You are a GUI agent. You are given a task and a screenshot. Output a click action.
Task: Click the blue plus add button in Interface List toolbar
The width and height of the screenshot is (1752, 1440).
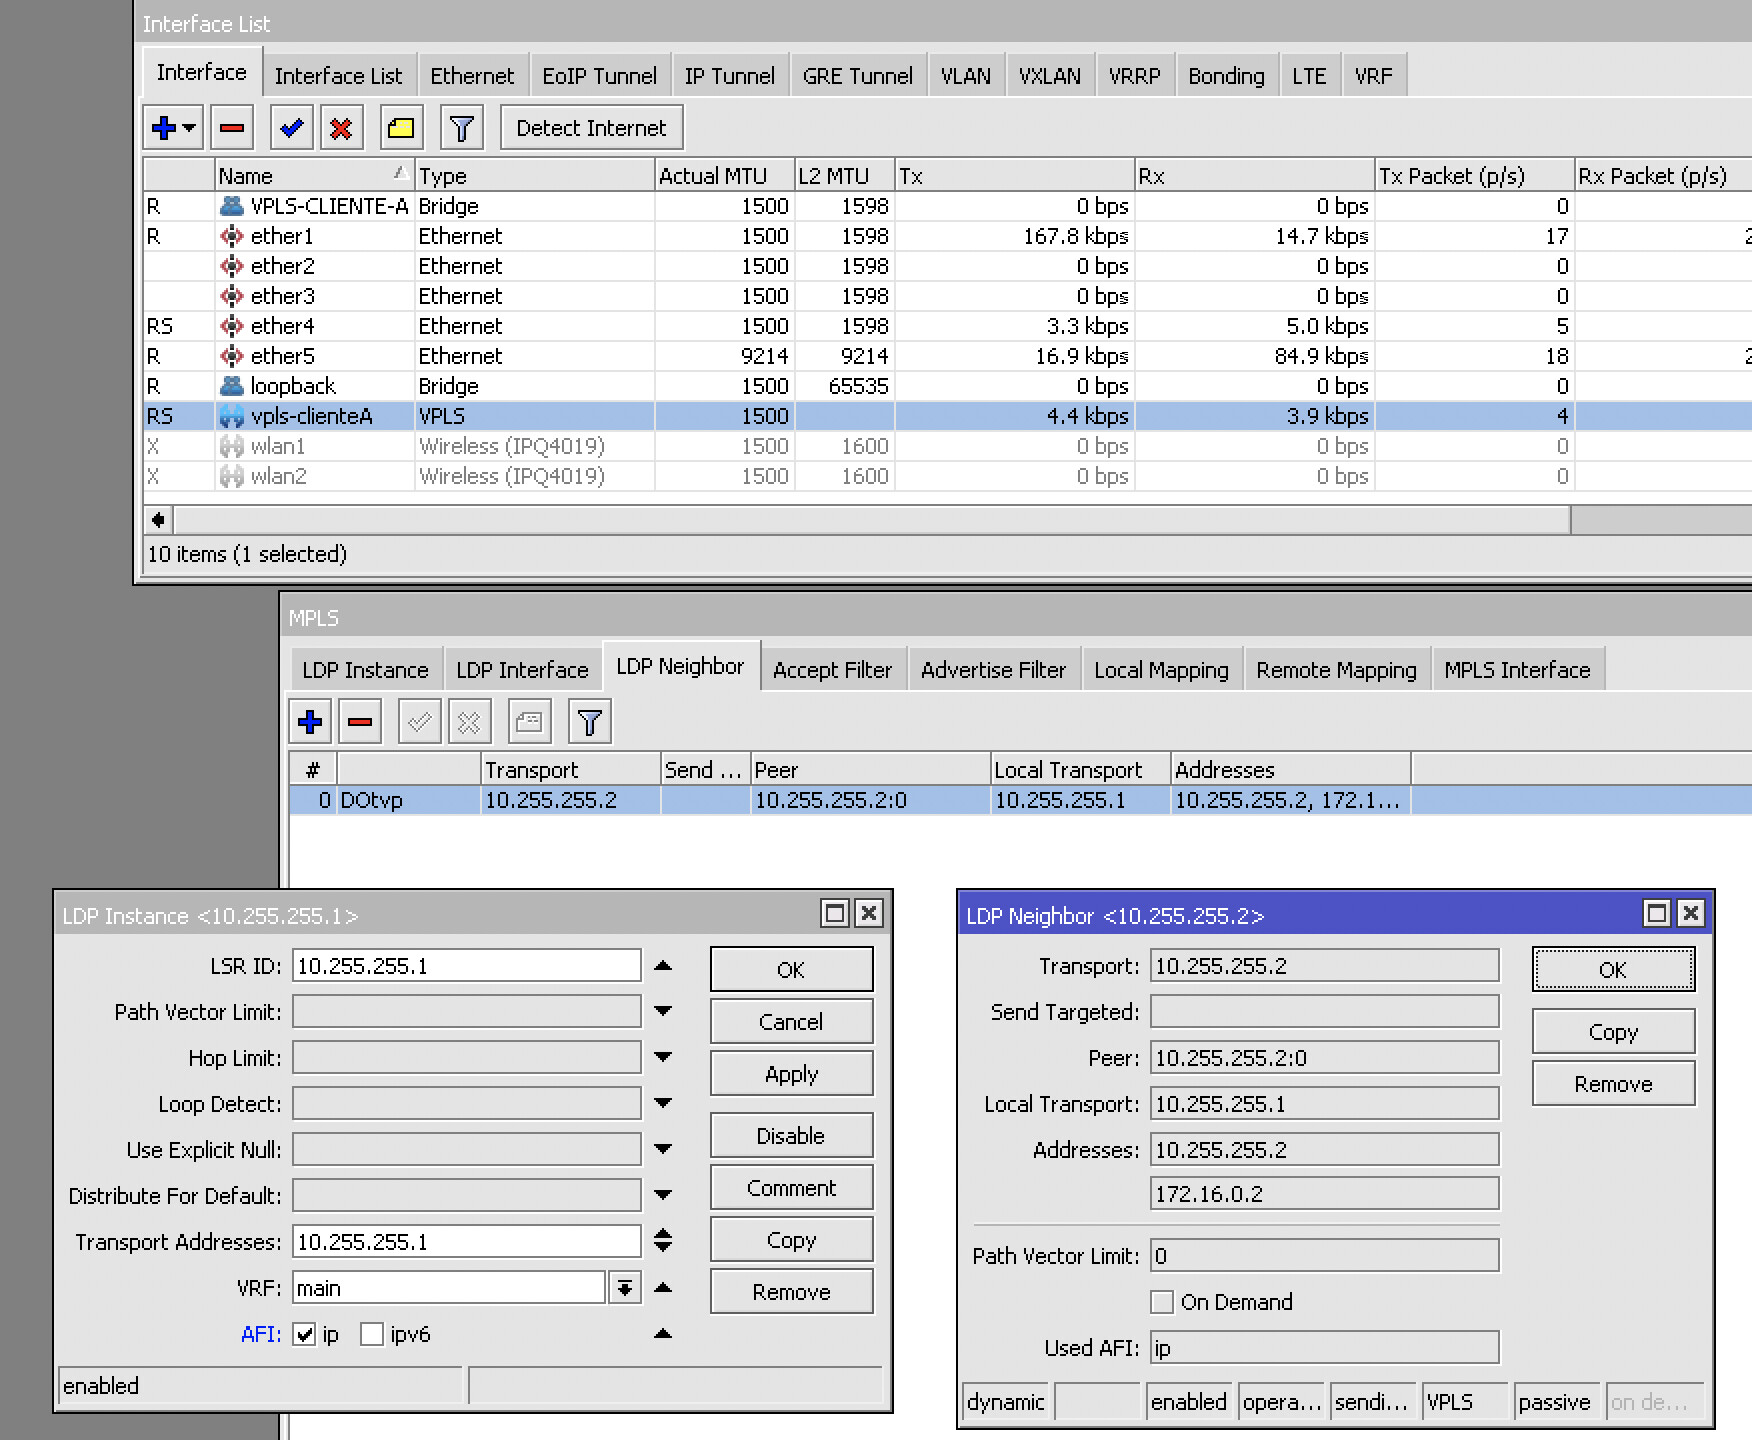165,128
